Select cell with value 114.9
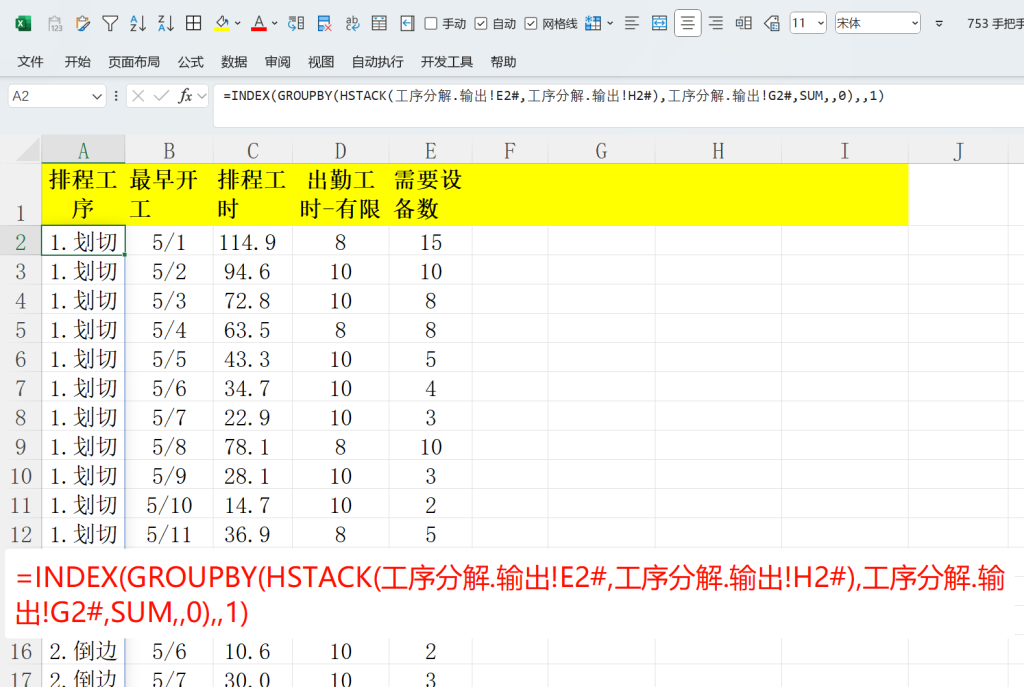 click(253, 242)
